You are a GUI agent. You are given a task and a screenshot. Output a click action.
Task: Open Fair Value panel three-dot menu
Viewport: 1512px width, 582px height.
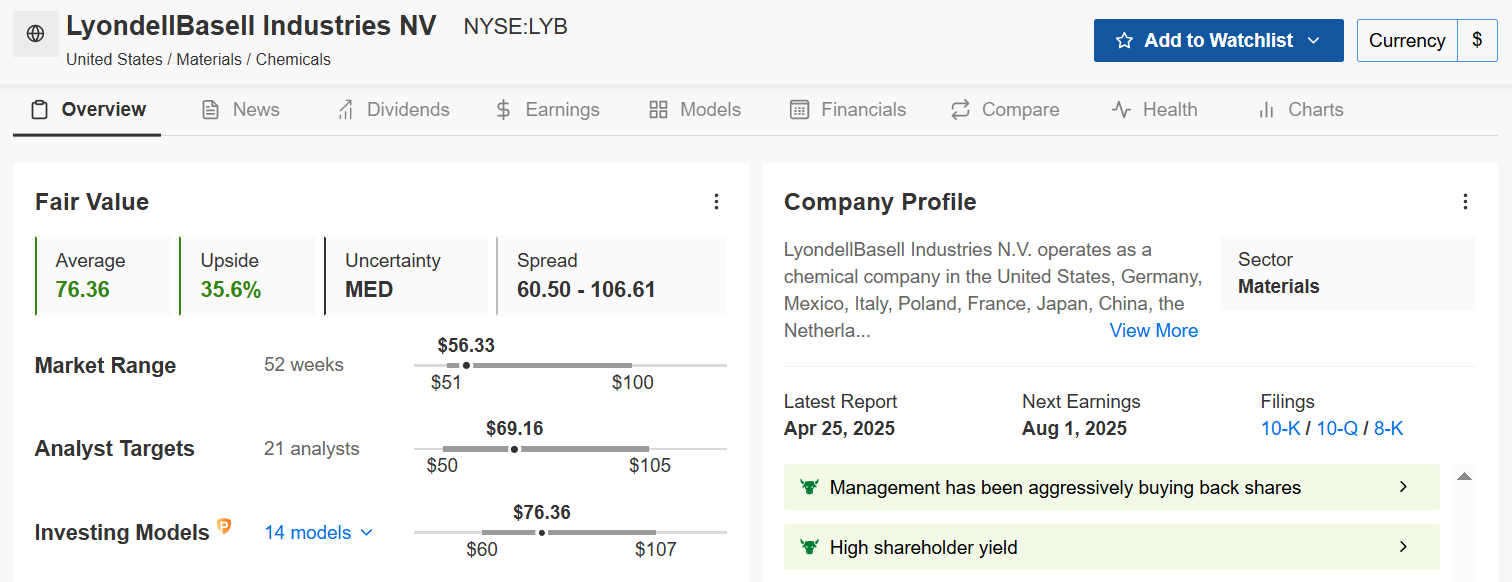tap(716, 202)
